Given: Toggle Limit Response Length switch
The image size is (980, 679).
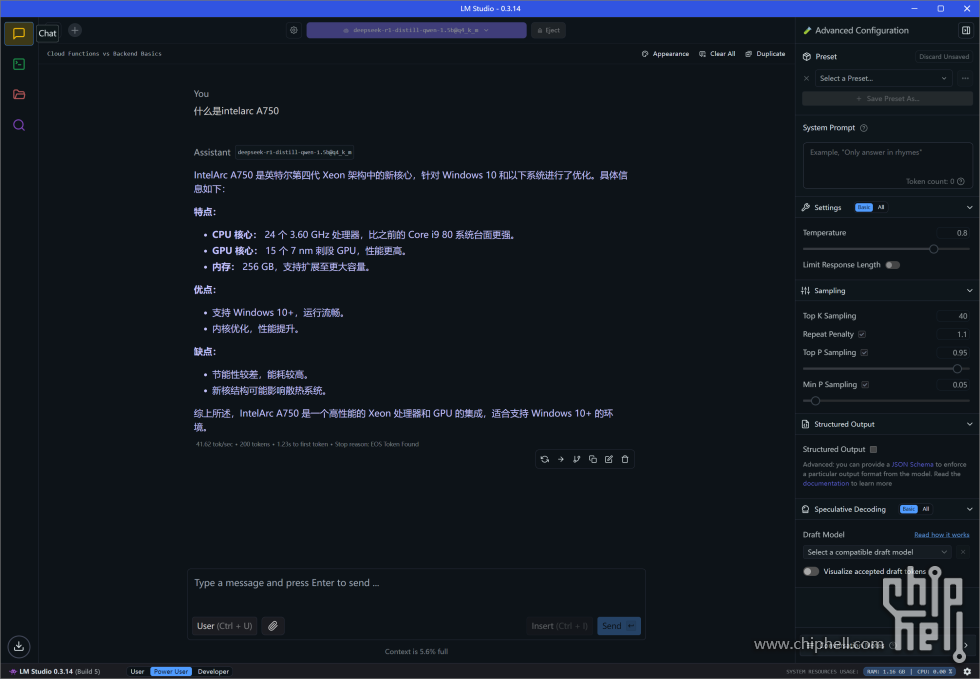Looking at the screenshot, I should (x=892, y=265).
